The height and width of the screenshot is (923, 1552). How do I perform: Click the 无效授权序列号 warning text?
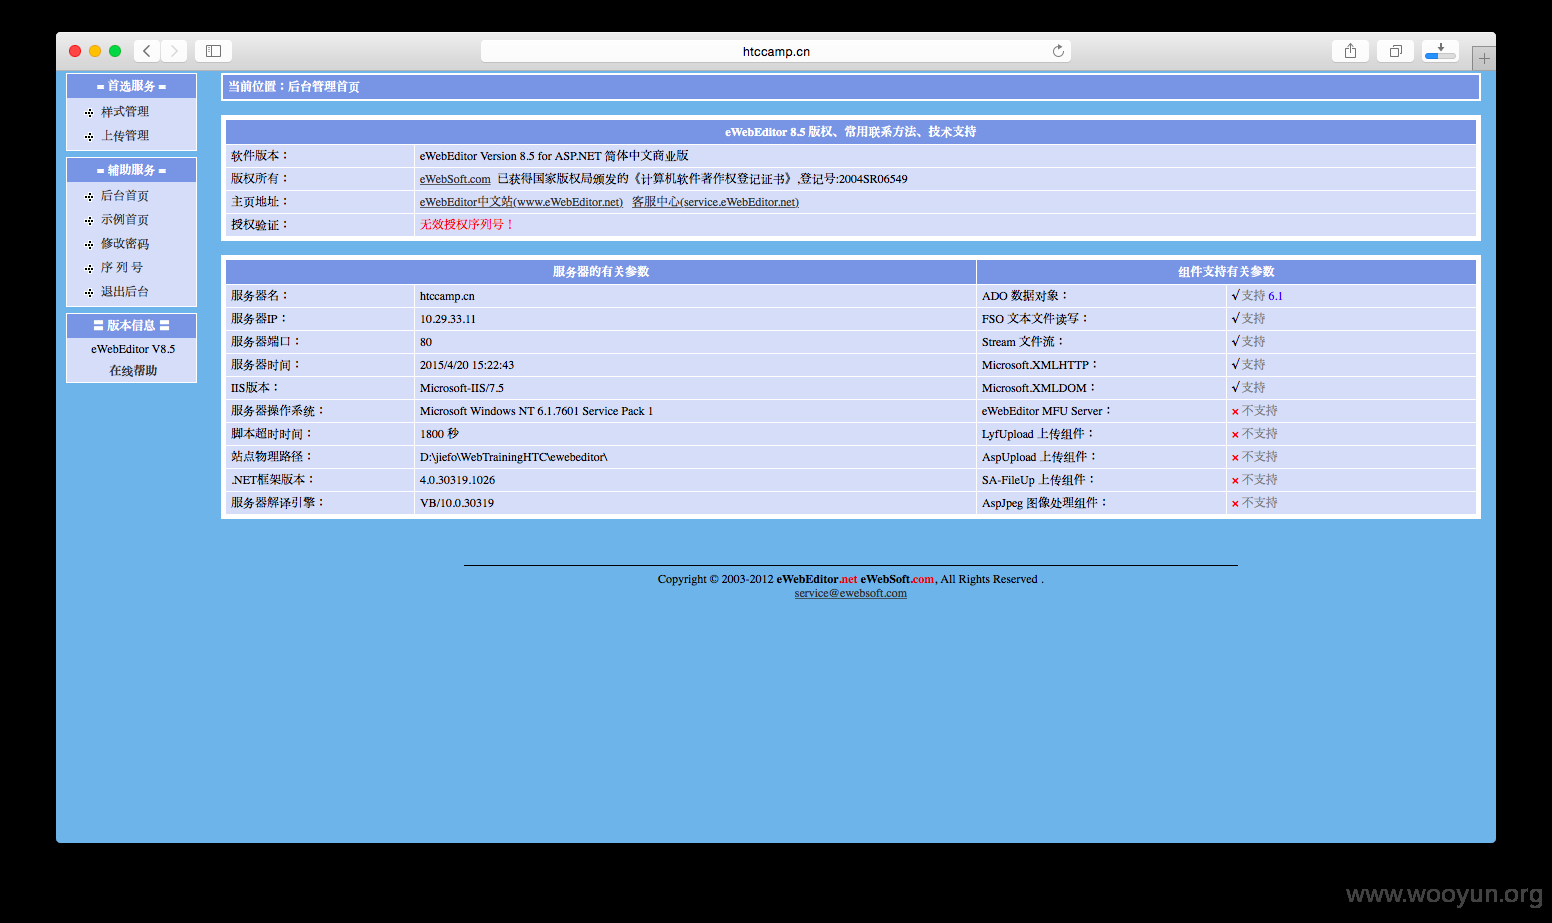coord(467,225)
